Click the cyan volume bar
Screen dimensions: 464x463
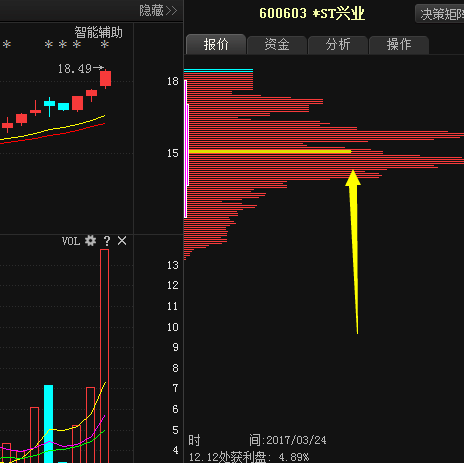[x=49, y=423]
